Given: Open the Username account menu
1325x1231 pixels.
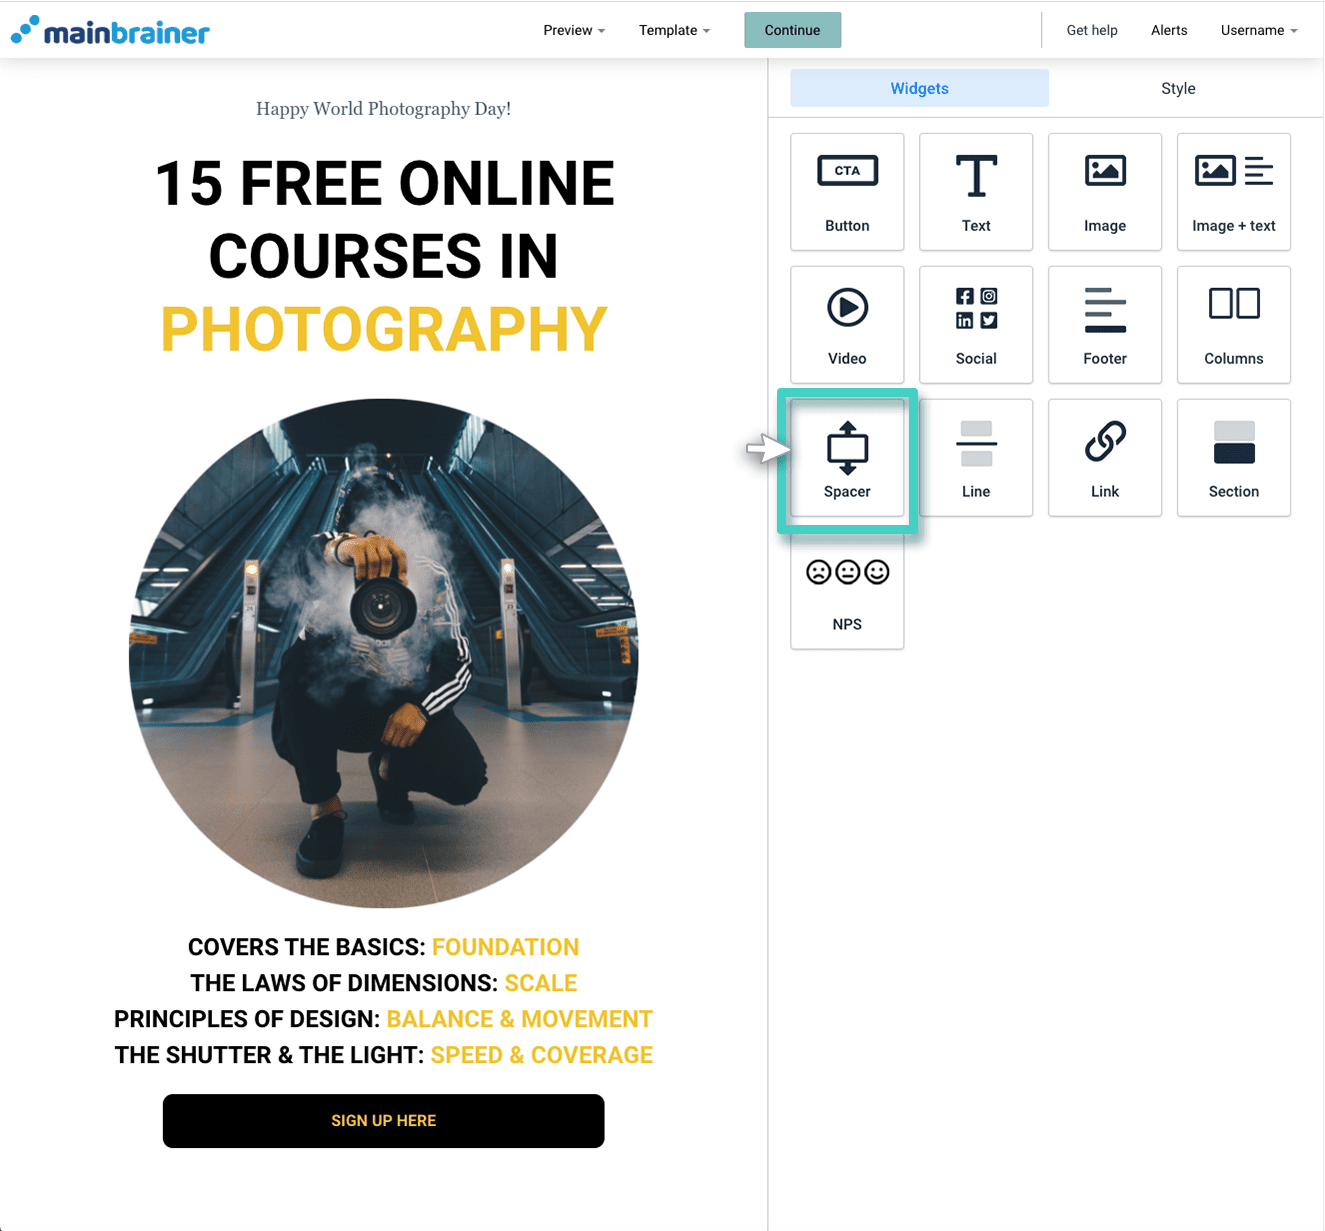Looking at the screenshot, I should click(x=1257, y=30).
